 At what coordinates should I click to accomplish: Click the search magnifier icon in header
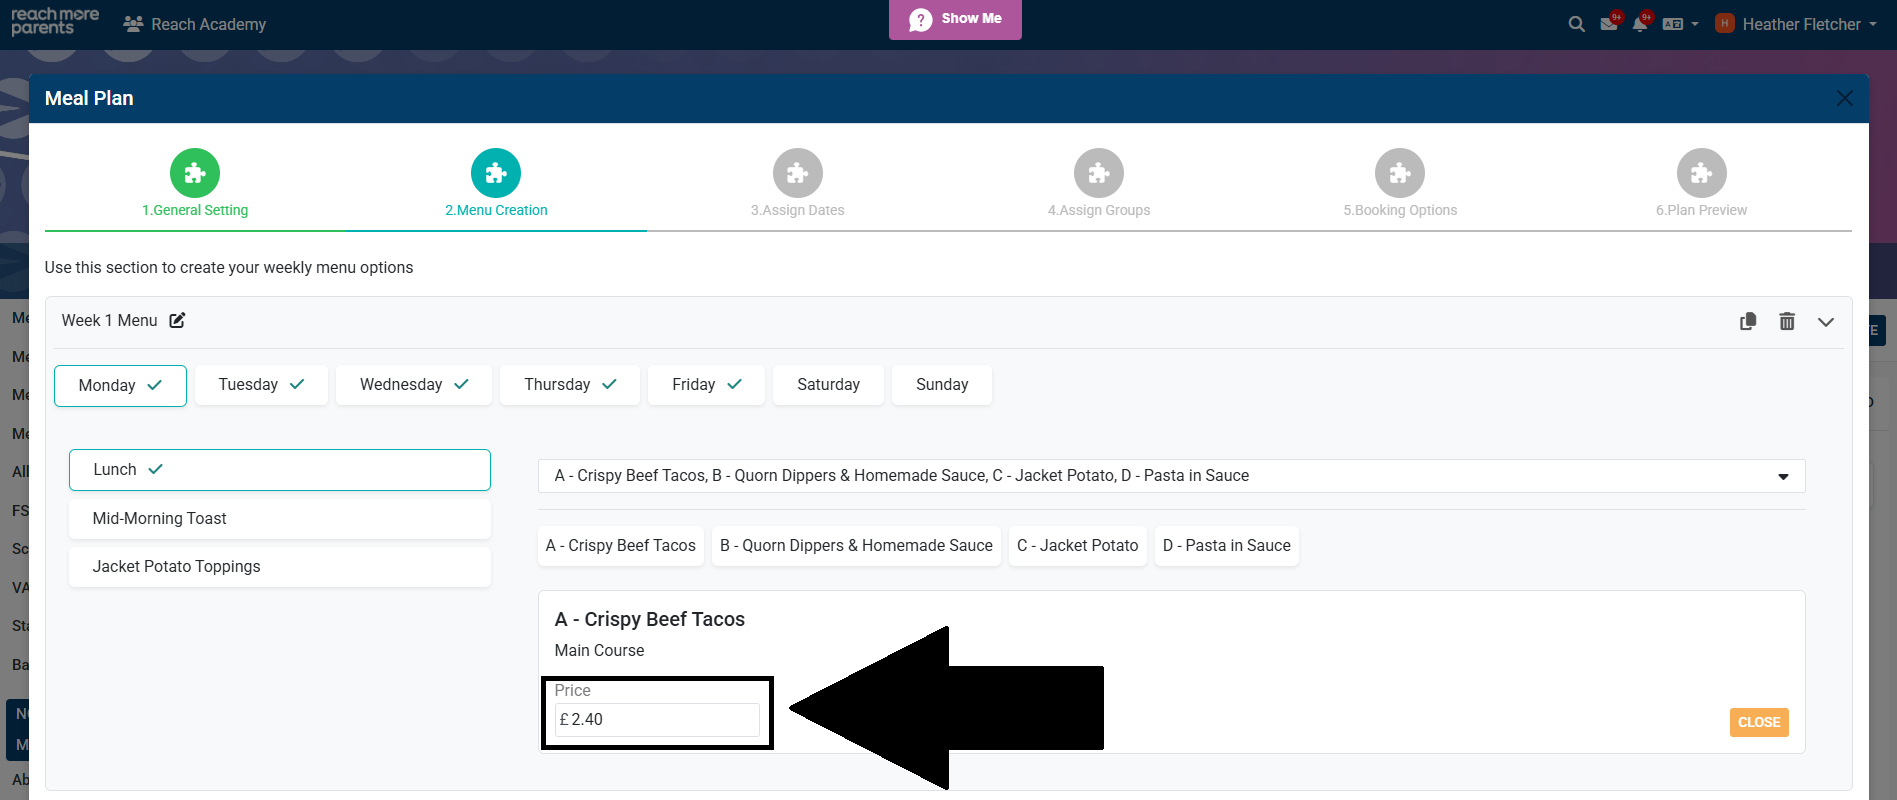tap(1576, 24)
